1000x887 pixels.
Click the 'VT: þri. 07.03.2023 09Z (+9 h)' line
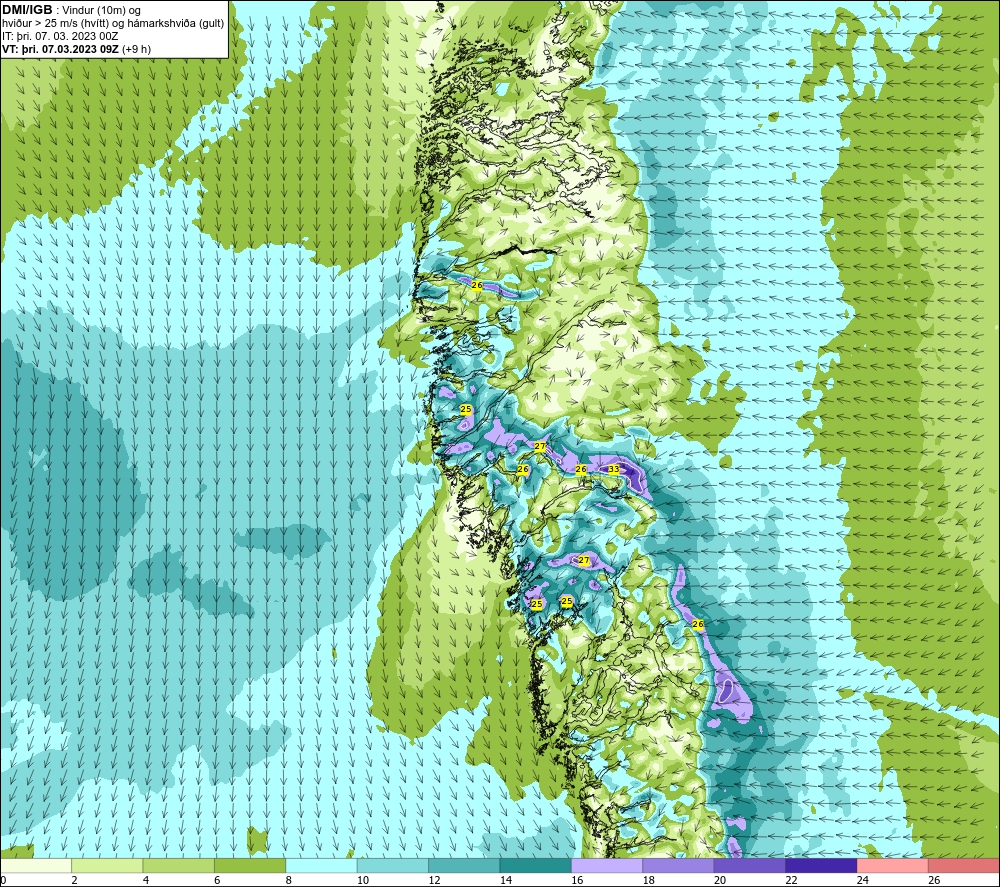pyautogui.click(x=77, y=49)
